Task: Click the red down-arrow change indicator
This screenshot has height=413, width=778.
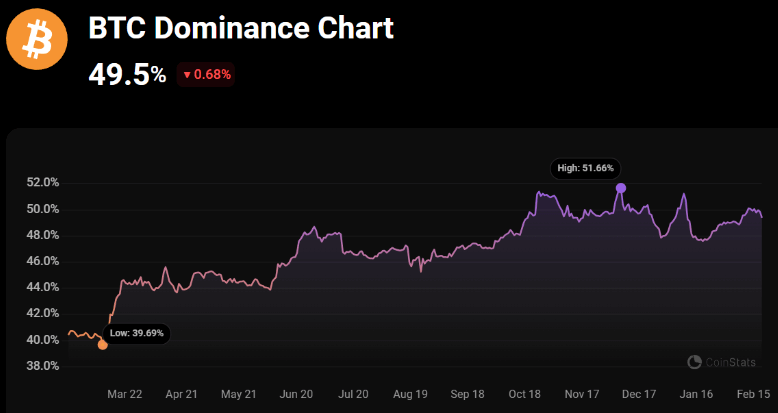Action: 187,74
